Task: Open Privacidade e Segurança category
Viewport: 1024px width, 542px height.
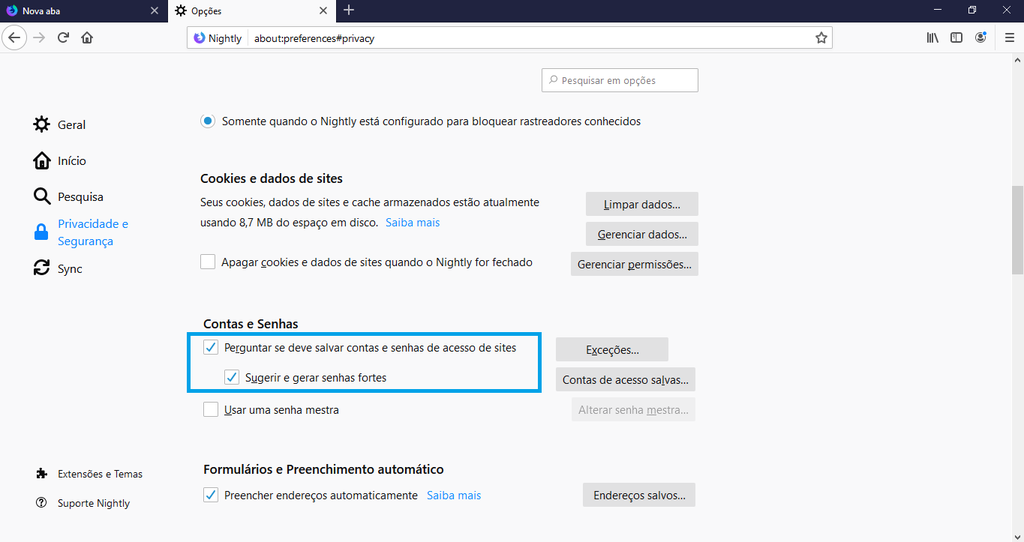Action: pos(93,232)
